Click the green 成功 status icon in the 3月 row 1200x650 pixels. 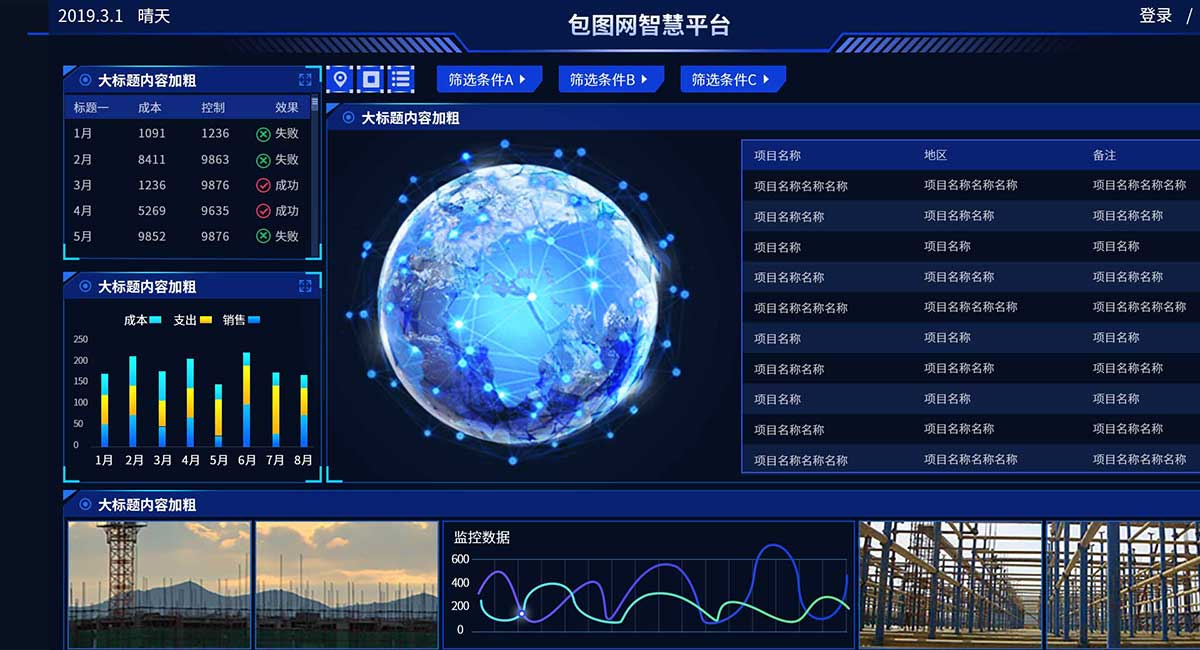click(263, 184)
